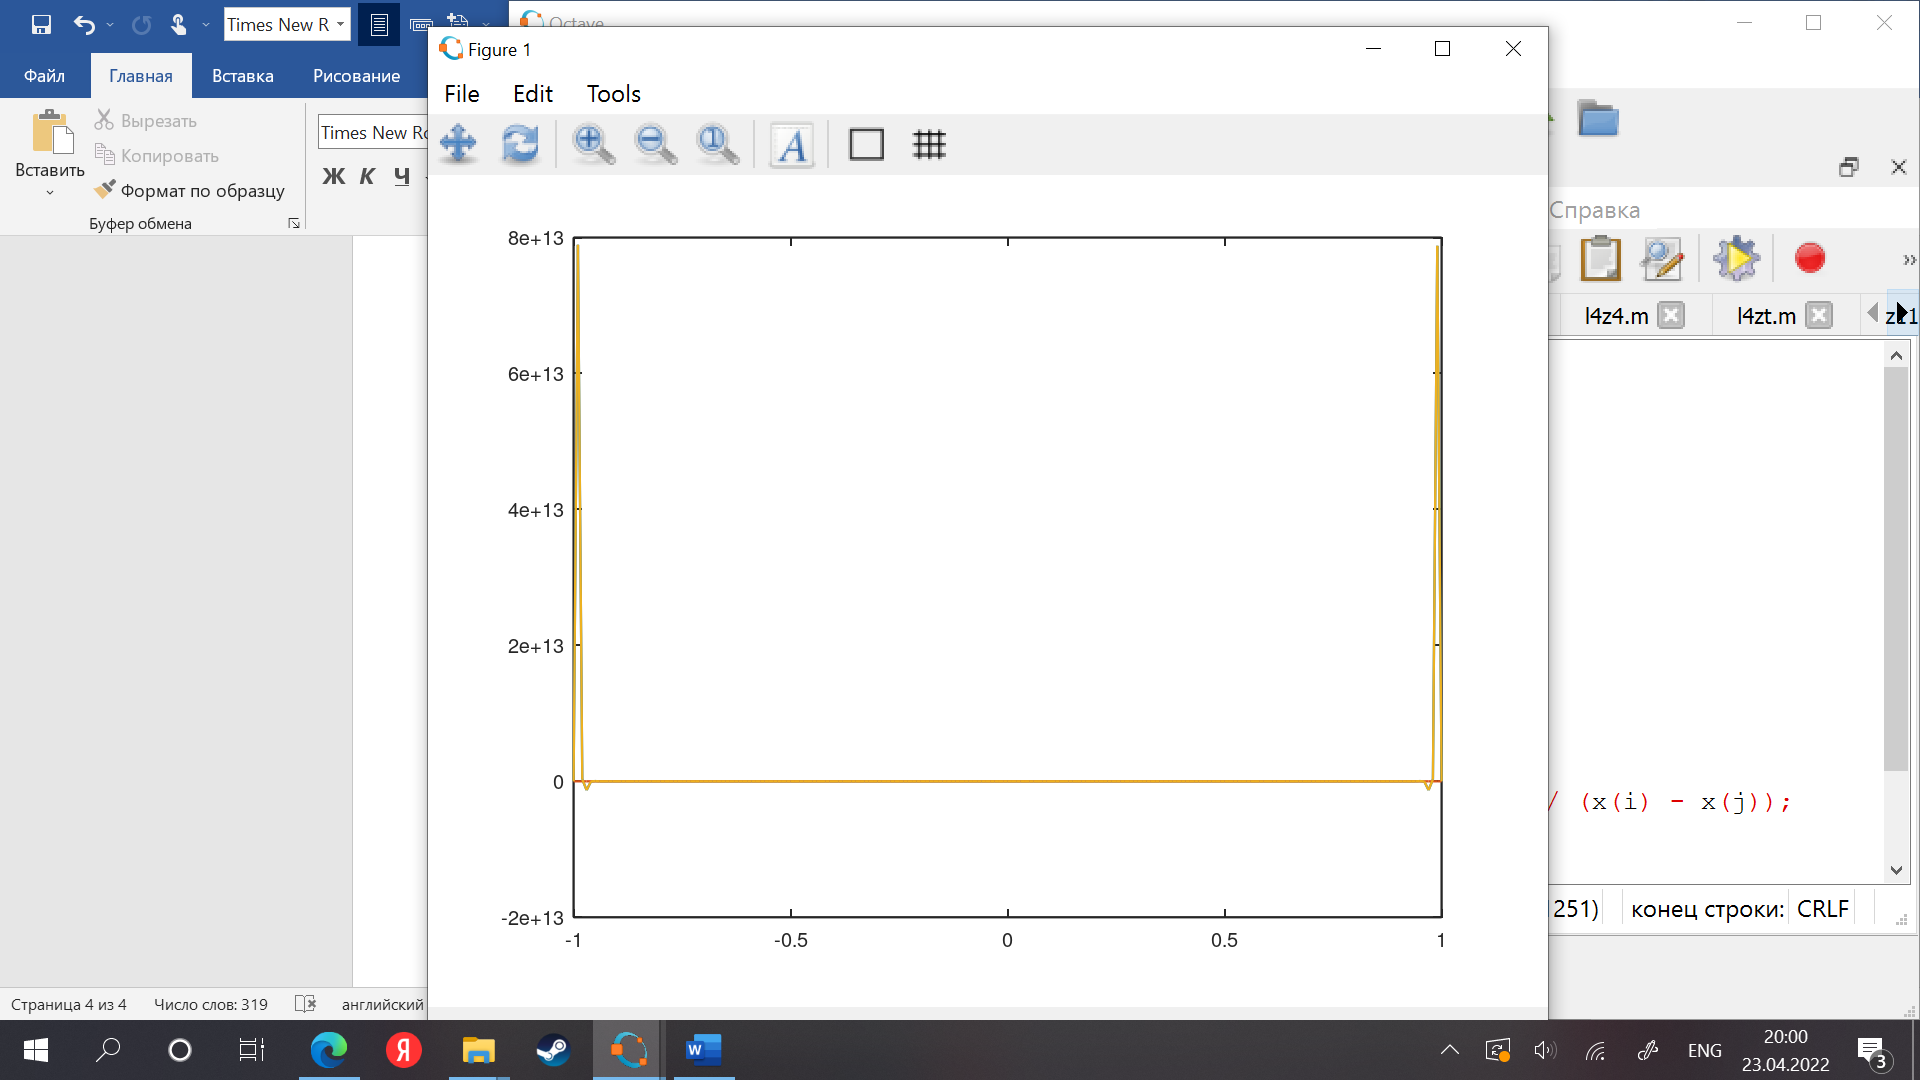
Task: Open Yandex browser from taskbar
Action: 404,1050
